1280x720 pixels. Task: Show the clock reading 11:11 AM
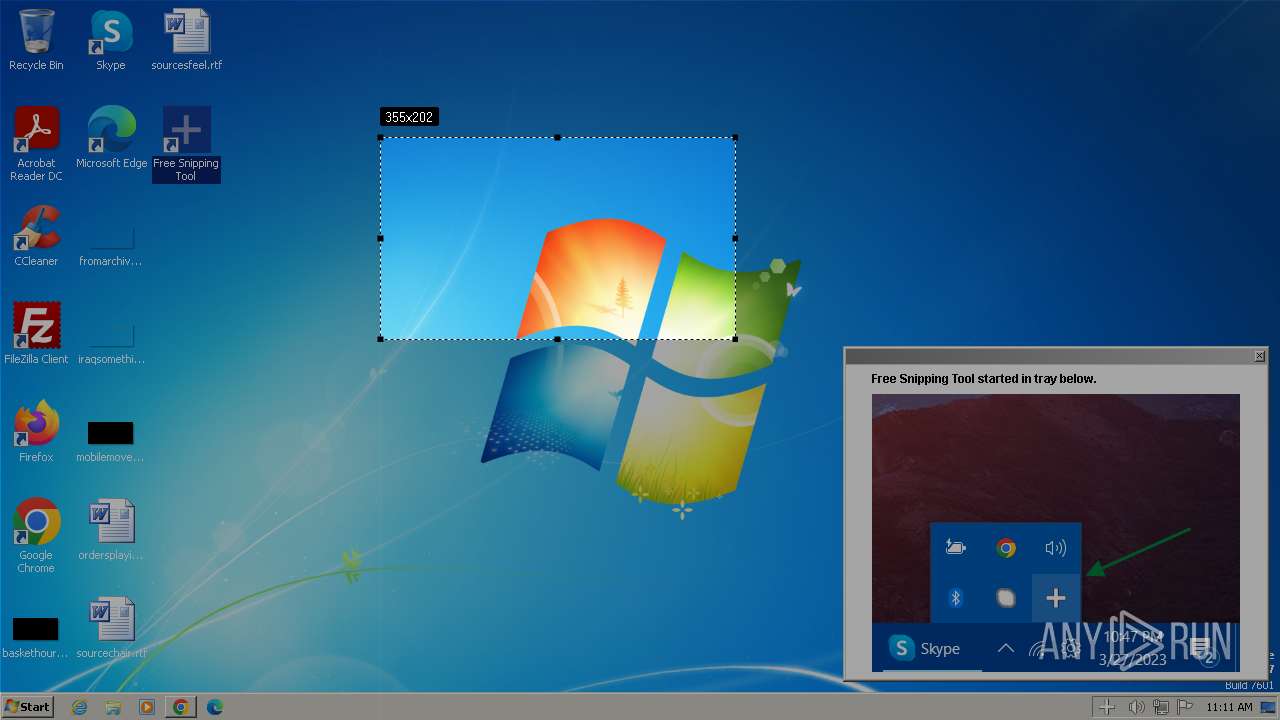tap(1229, 707)
